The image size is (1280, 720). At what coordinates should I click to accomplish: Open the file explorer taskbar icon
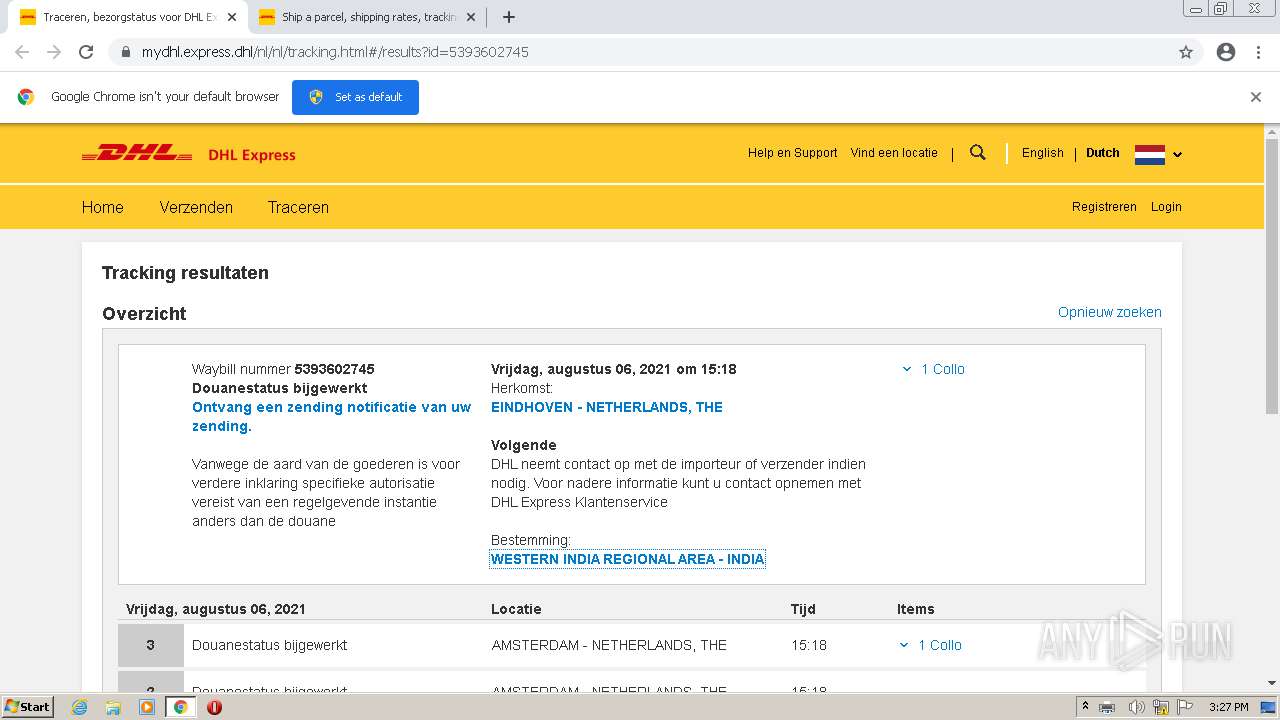point(113,707)
